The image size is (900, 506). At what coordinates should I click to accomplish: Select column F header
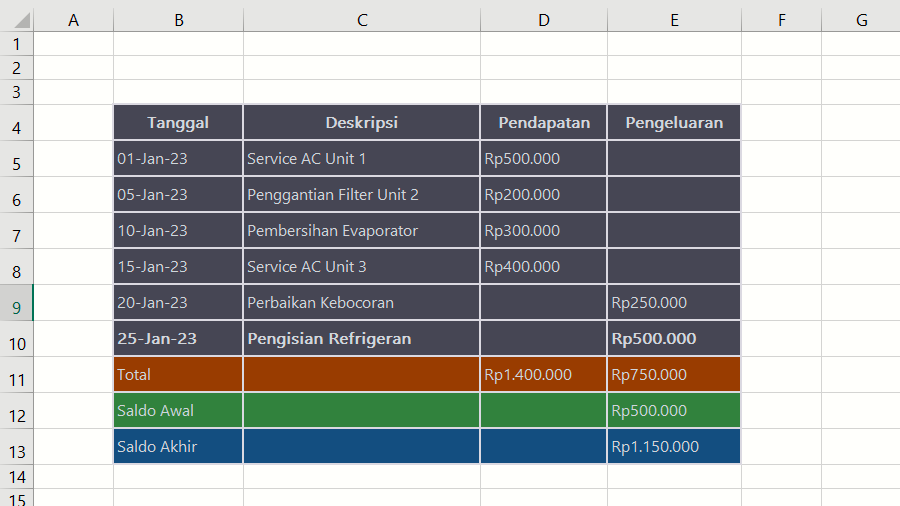[781, 21]
